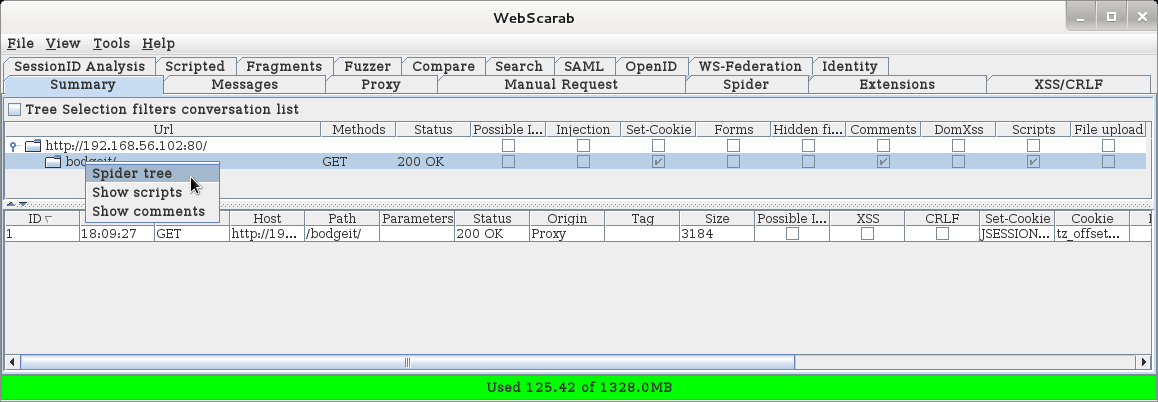Choose Show scripts in context menu
Image resolution: width=1158 pixels, height=402 pixels.
point(152,192)
